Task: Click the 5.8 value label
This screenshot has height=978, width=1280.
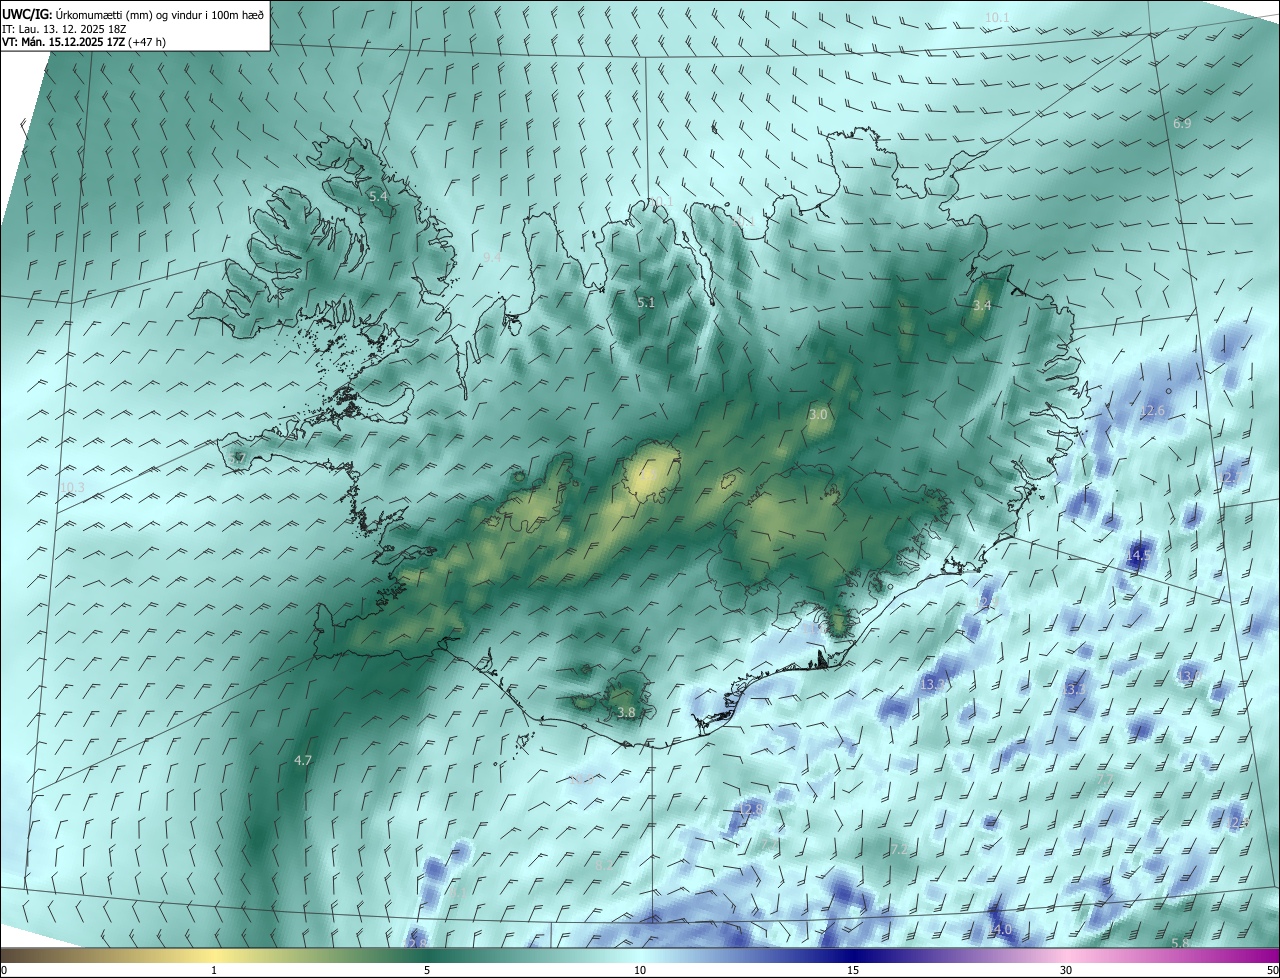Action: [1180, 943]
